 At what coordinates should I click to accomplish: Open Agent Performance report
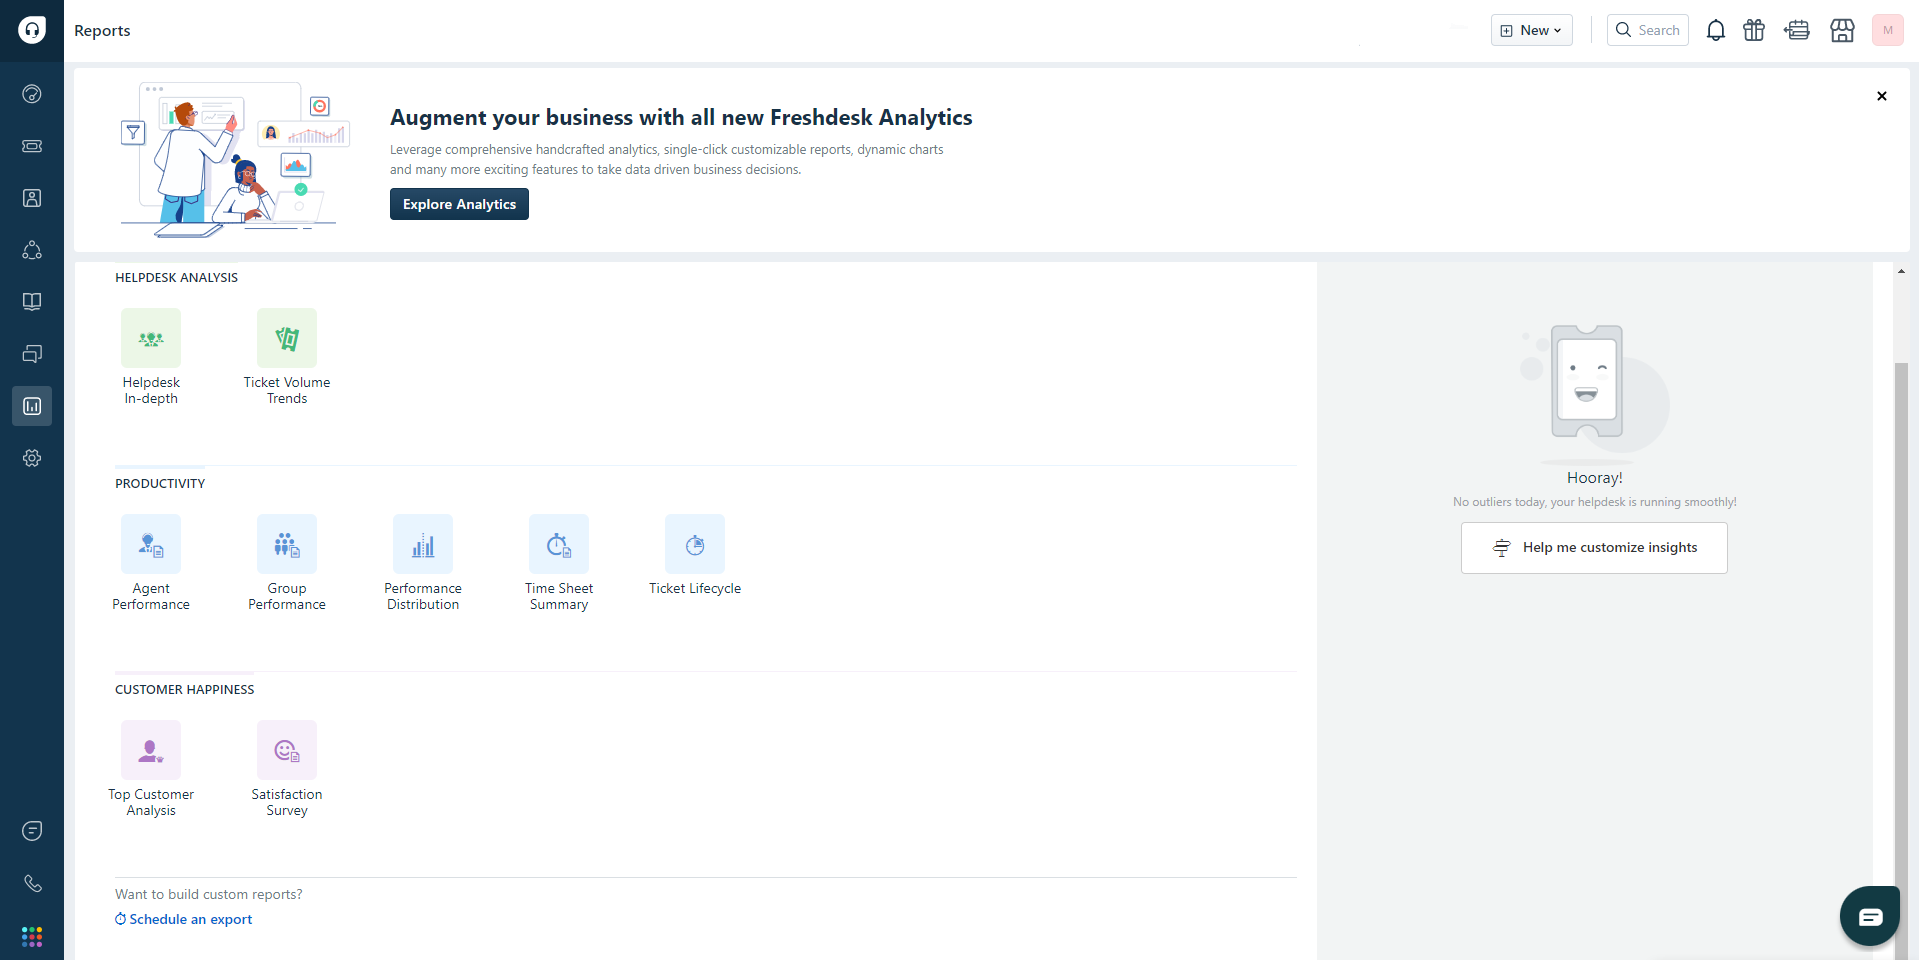click(x=151, y=563)
